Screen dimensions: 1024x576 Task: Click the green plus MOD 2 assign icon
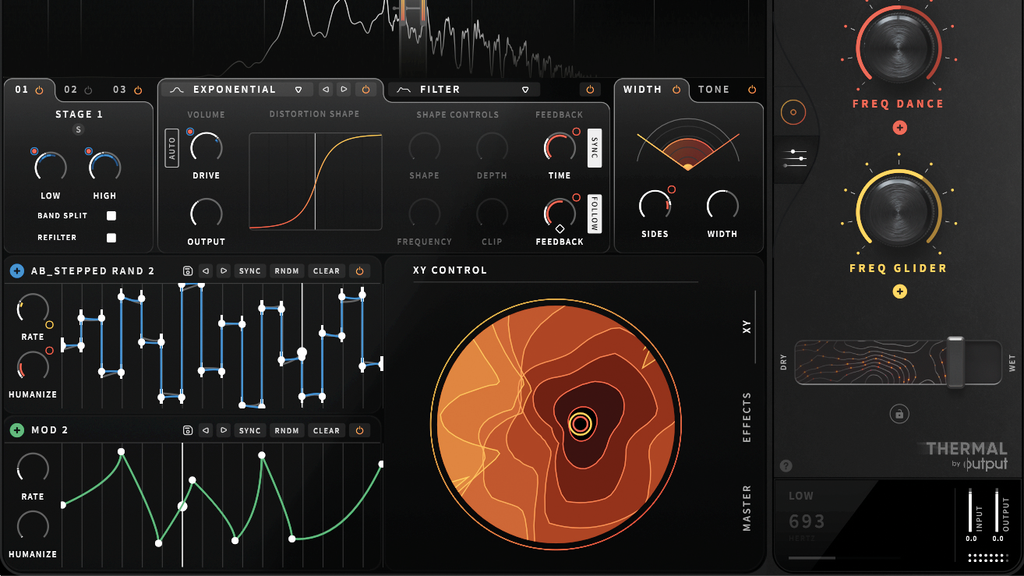17,430
